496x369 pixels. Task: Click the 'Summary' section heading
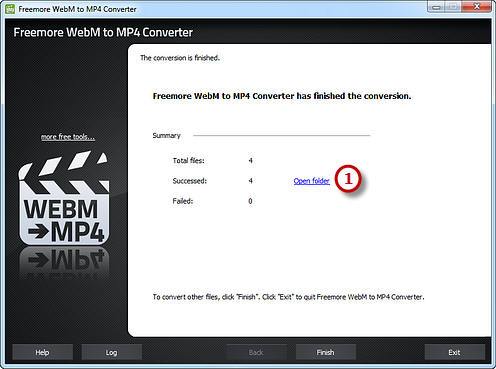[166, 136]
